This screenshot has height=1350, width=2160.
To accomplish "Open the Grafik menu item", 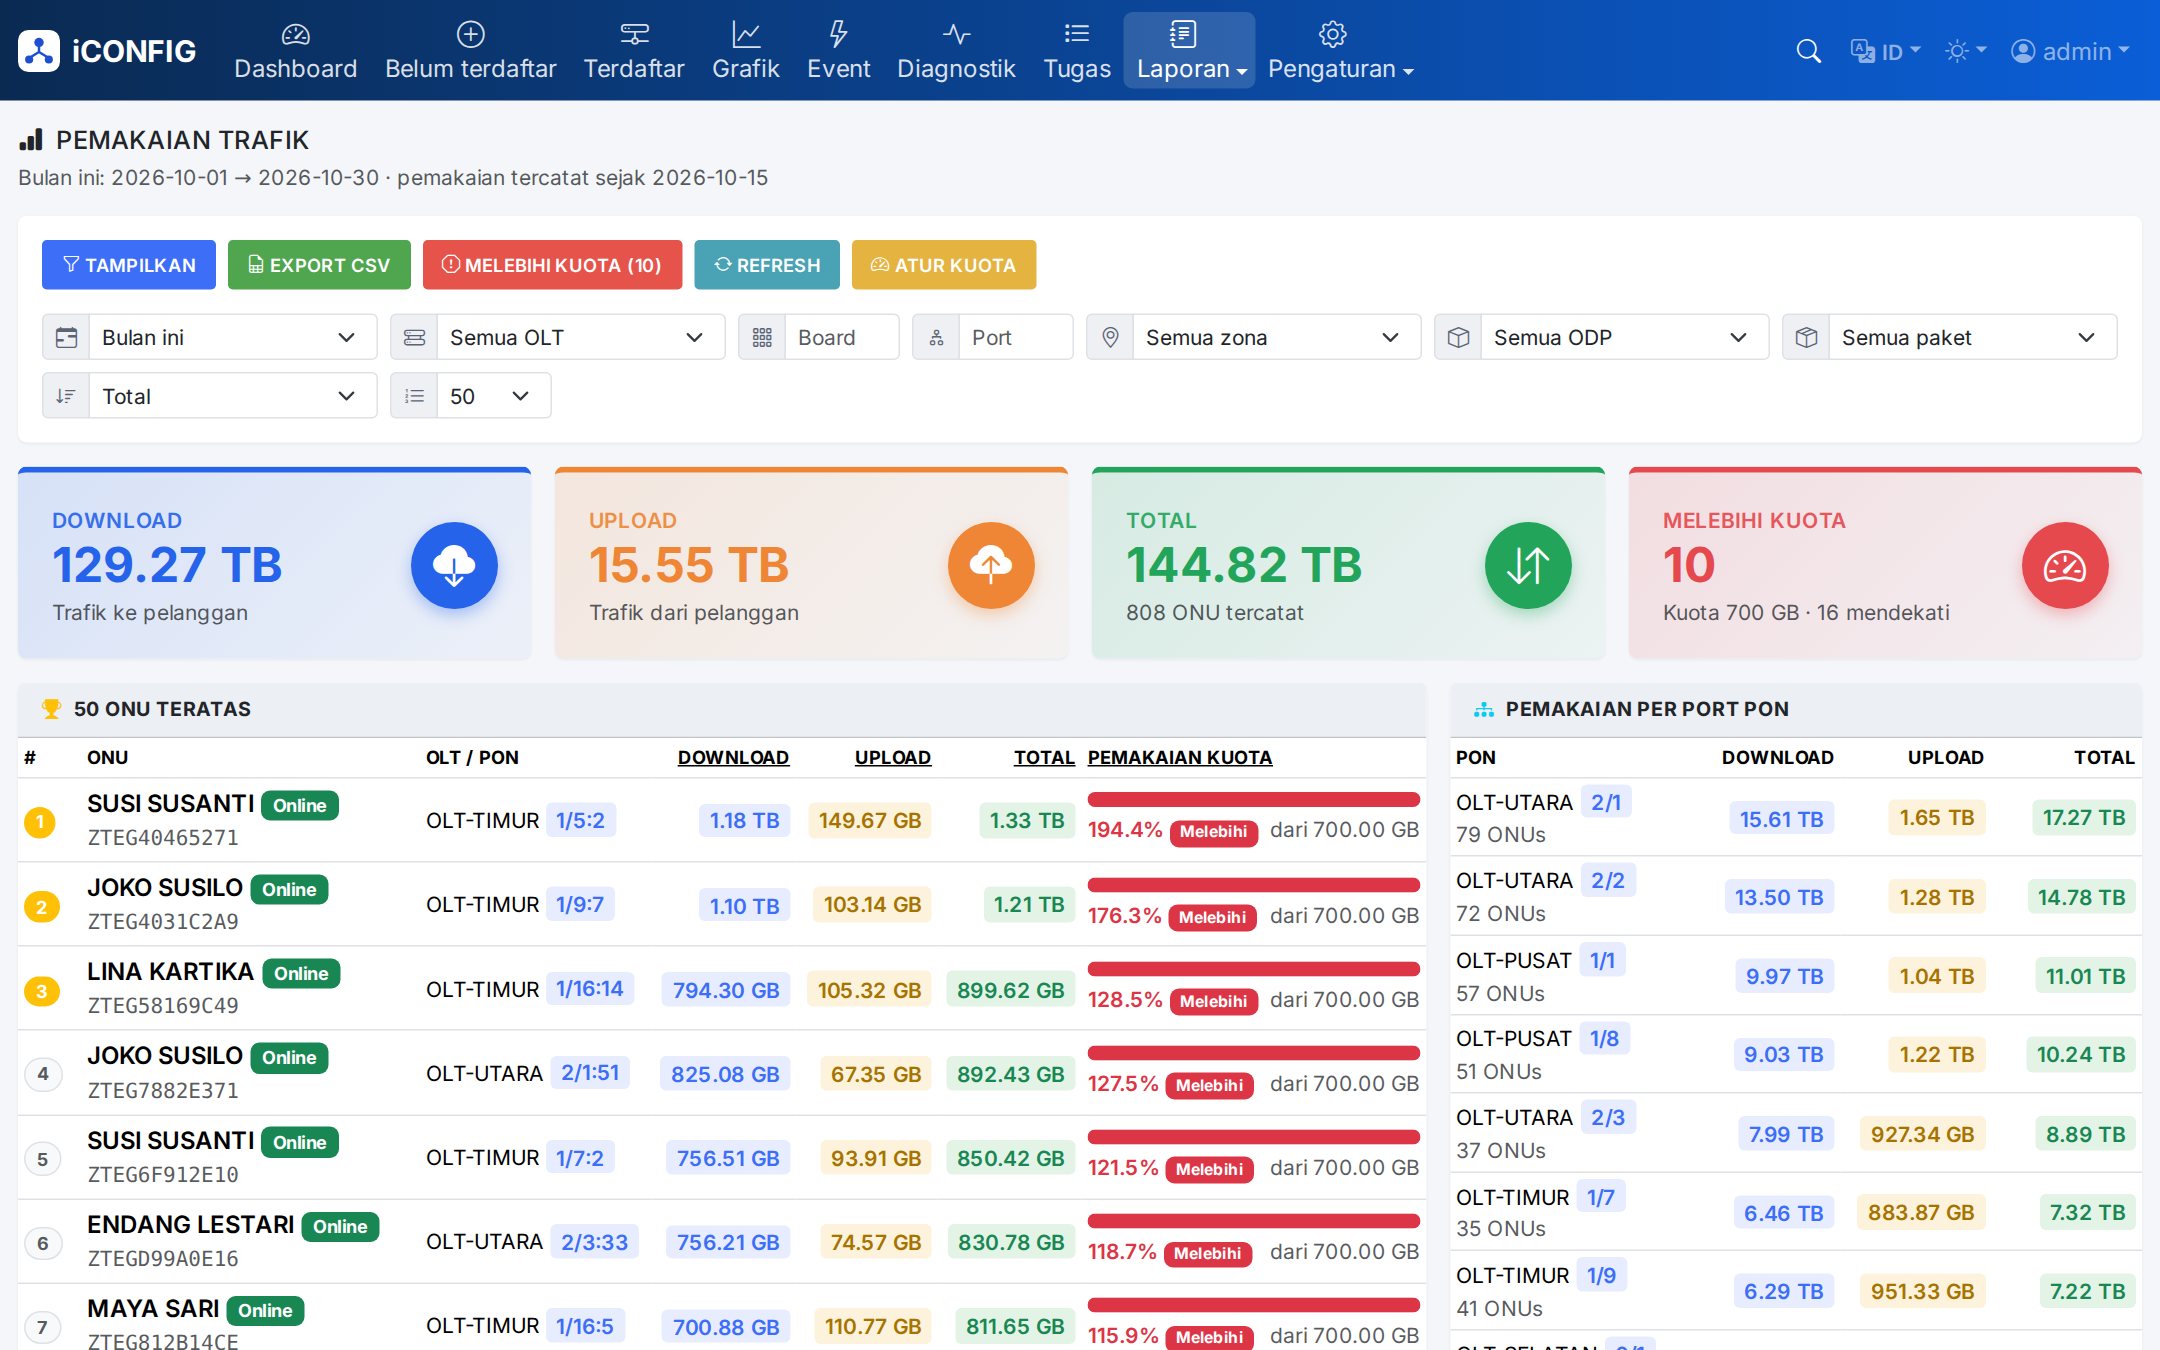I will click(745, 51).
